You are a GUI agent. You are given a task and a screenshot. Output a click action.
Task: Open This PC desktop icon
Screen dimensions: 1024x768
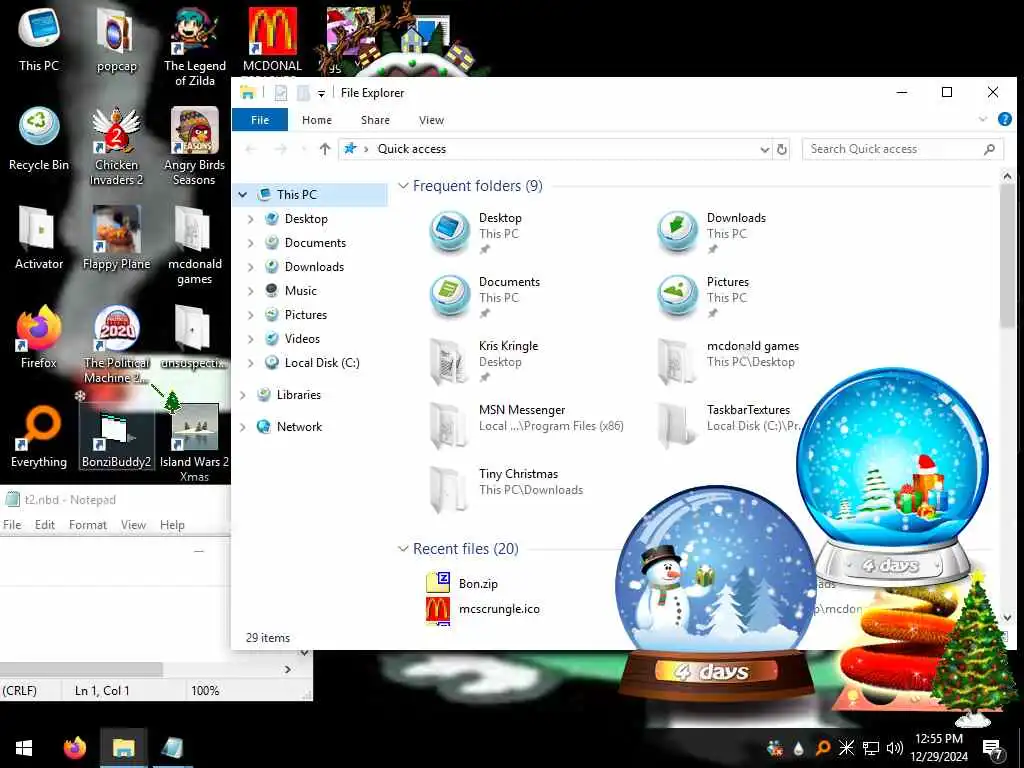[39, 39]
